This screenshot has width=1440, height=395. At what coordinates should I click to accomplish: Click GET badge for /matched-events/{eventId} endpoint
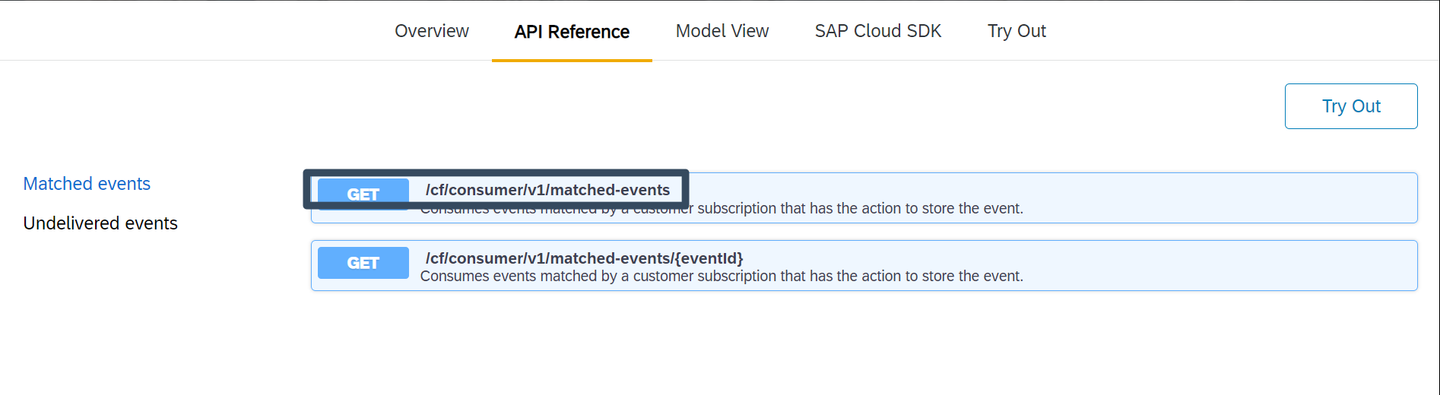[x=363, y=263]
